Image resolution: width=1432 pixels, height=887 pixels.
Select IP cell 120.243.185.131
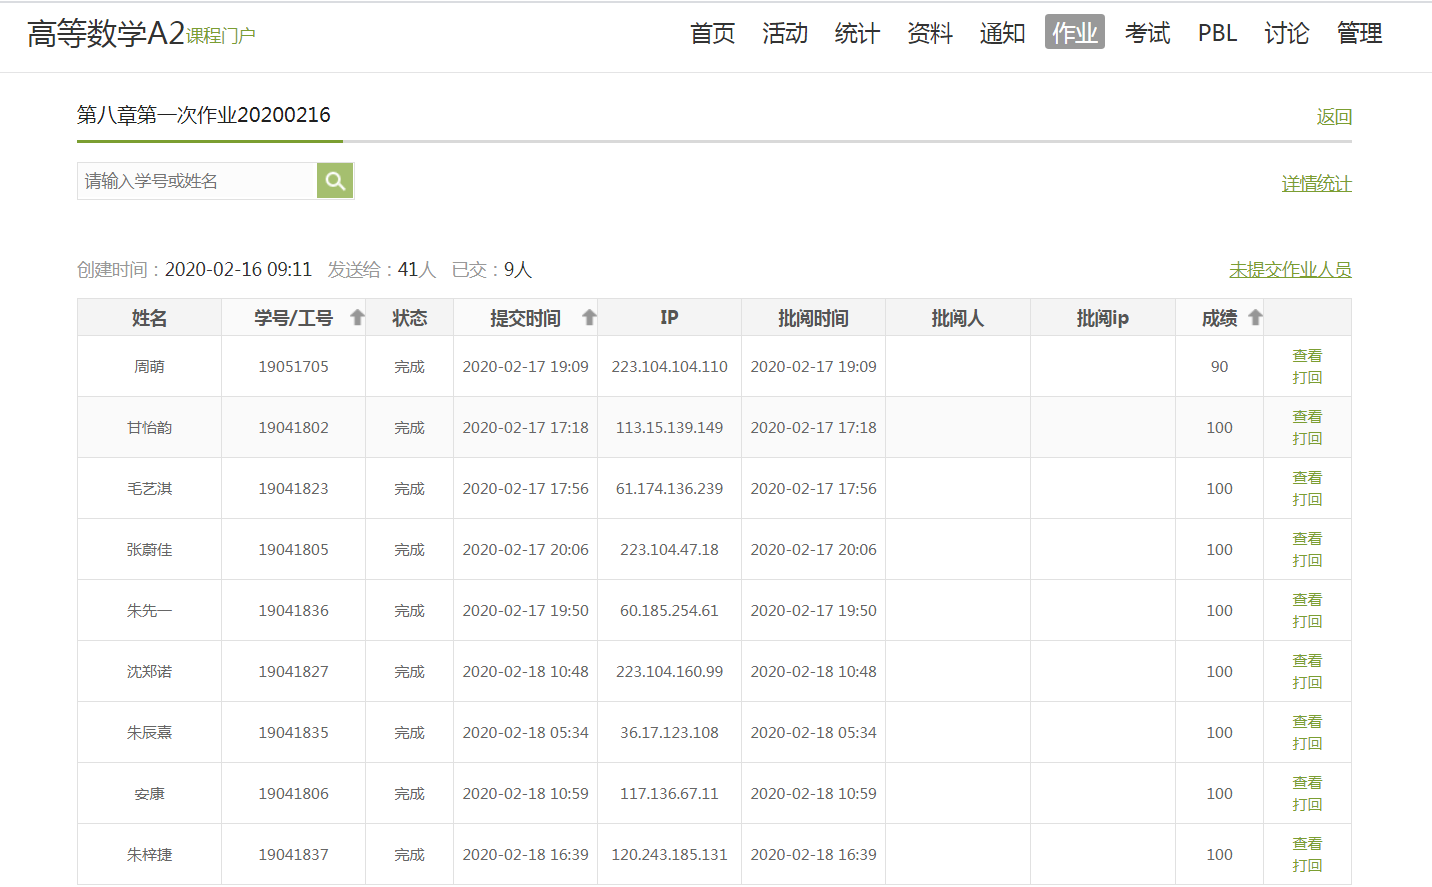[669, 855]
